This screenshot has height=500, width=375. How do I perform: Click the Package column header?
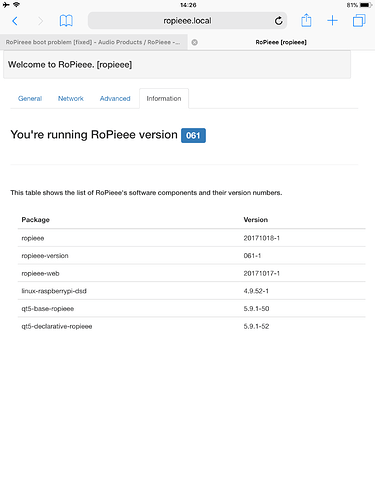36,220
